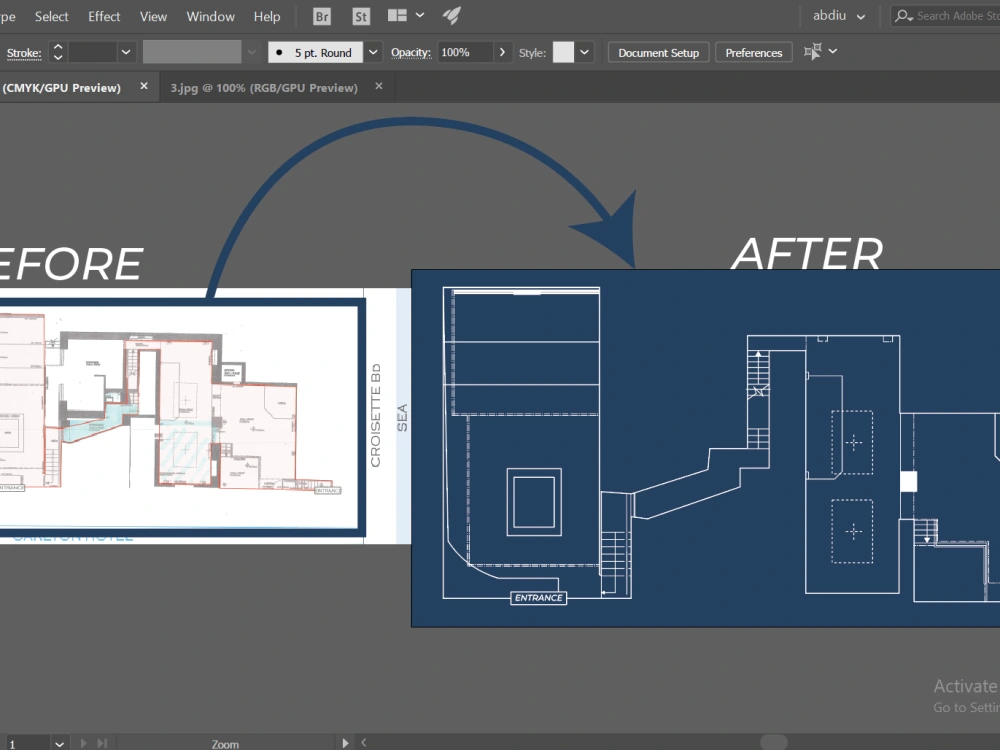The width and height of the screenshot is (1000, 750).
Task: Open the Window menu
Action: [210, 16]
